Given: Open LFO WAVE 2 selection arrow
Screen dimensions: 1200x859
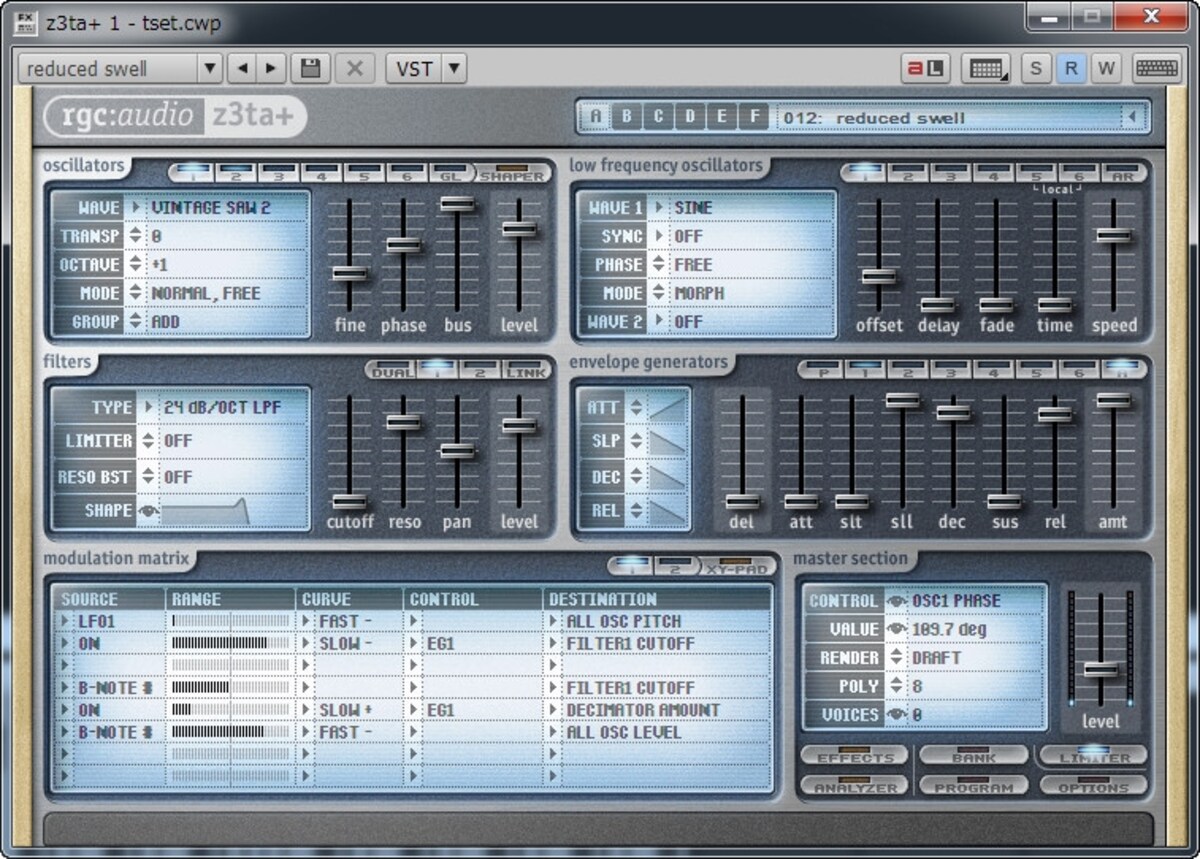Looking at the screenshot, I should (659, 322).
